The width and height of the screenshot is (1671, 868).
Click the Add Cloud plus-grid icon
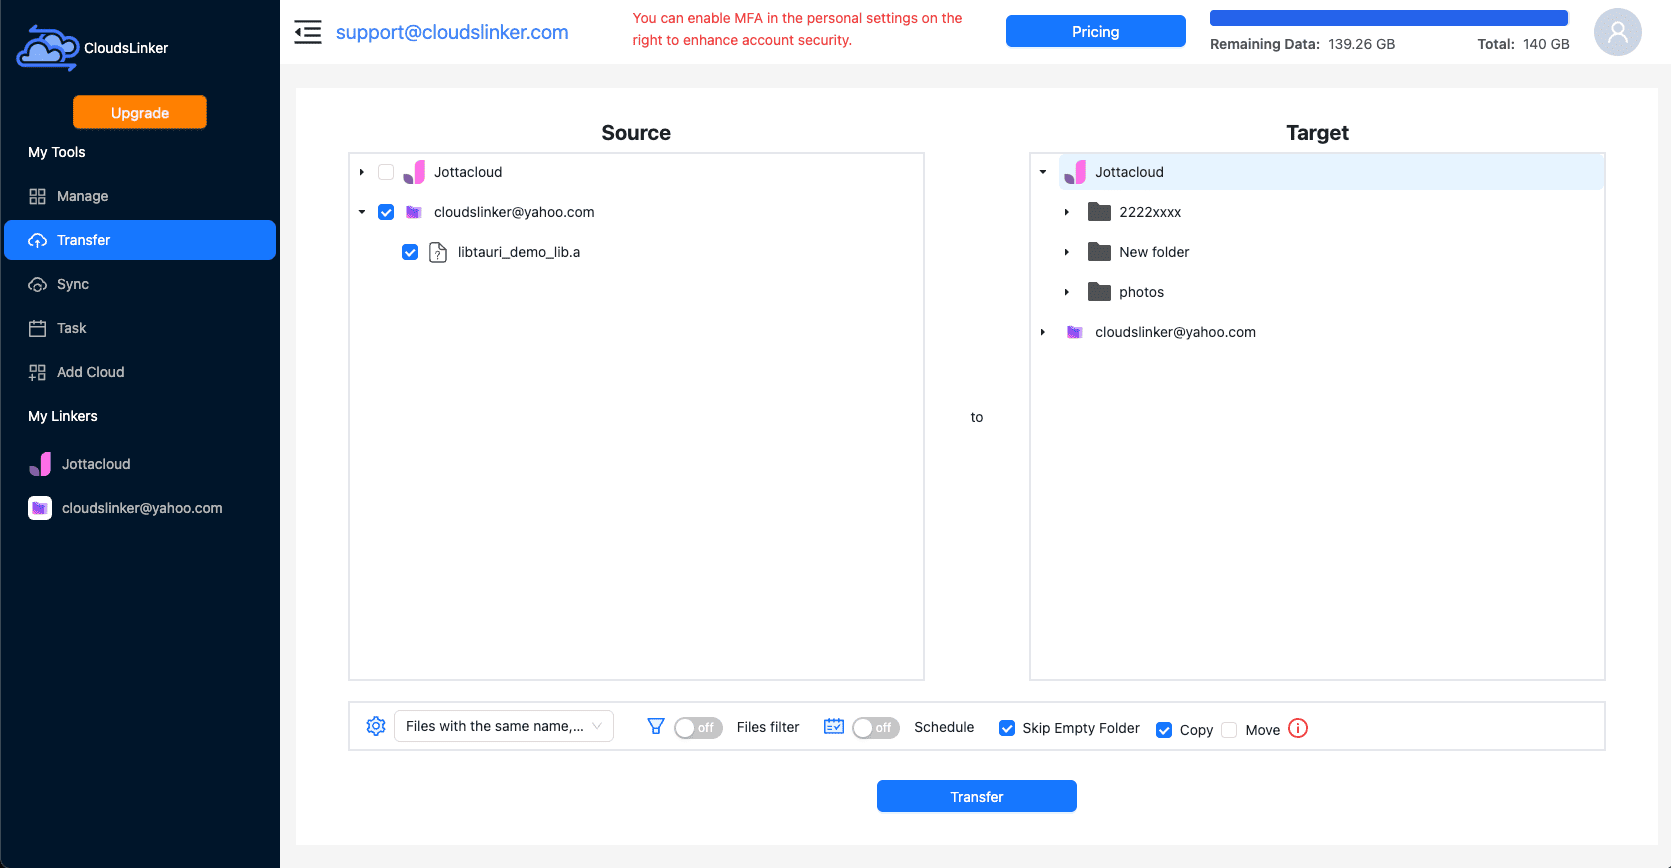[37, 372]
